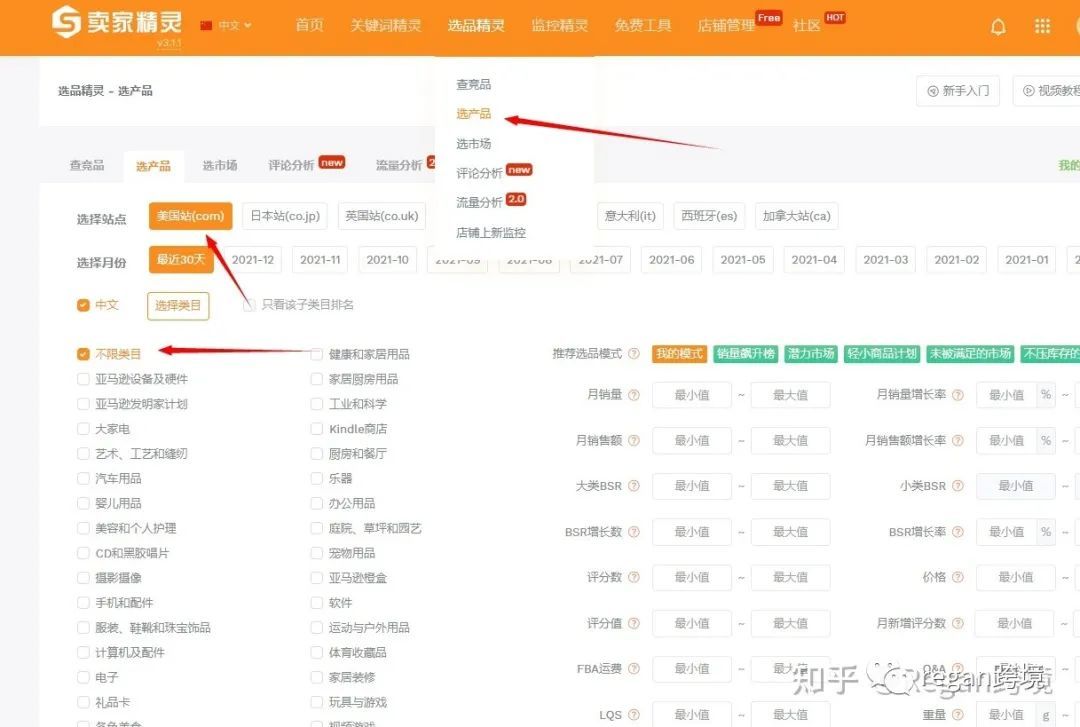1080x727 pixels.
Task: Enable the 只看该子类目排名 option
Action: tap(248, 304)
